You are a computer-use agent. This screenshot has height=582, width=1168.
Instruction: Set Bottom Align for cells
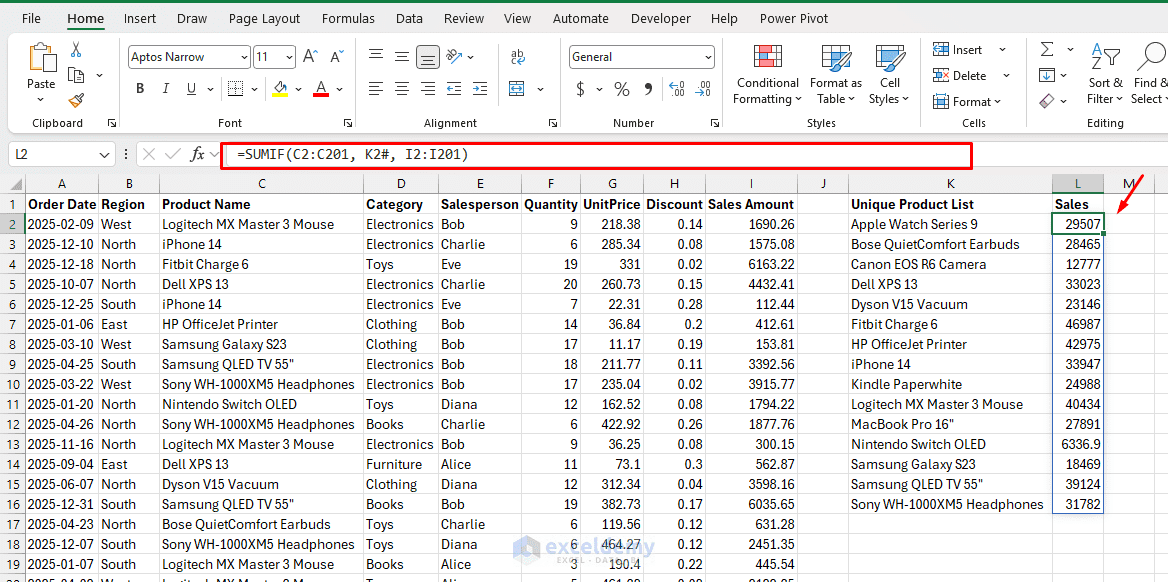point(428,57)
